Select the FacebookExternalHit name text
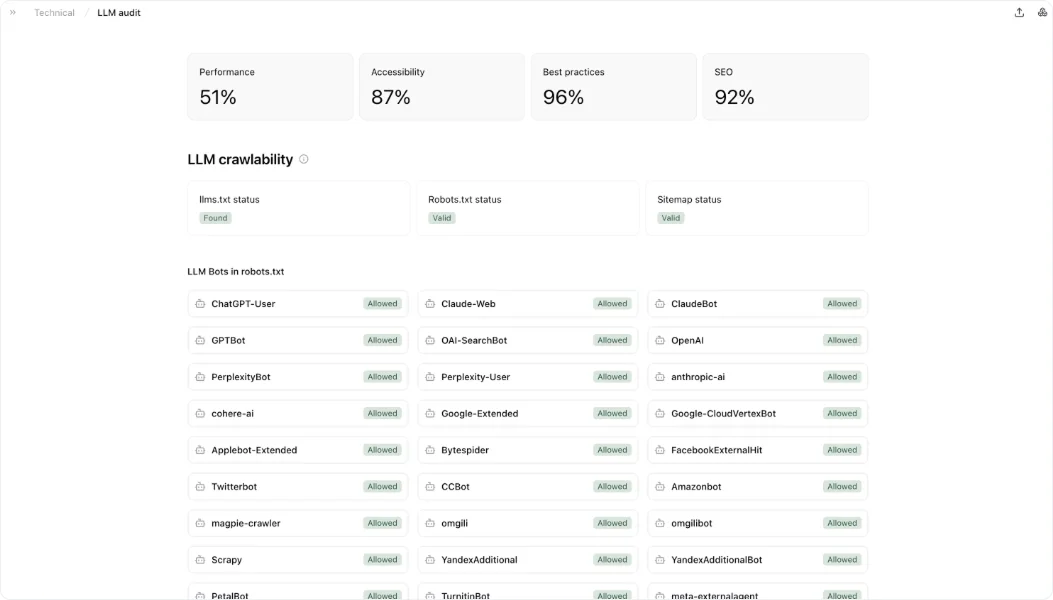Screen dimensions: 1053x600 tap(717, 450)
